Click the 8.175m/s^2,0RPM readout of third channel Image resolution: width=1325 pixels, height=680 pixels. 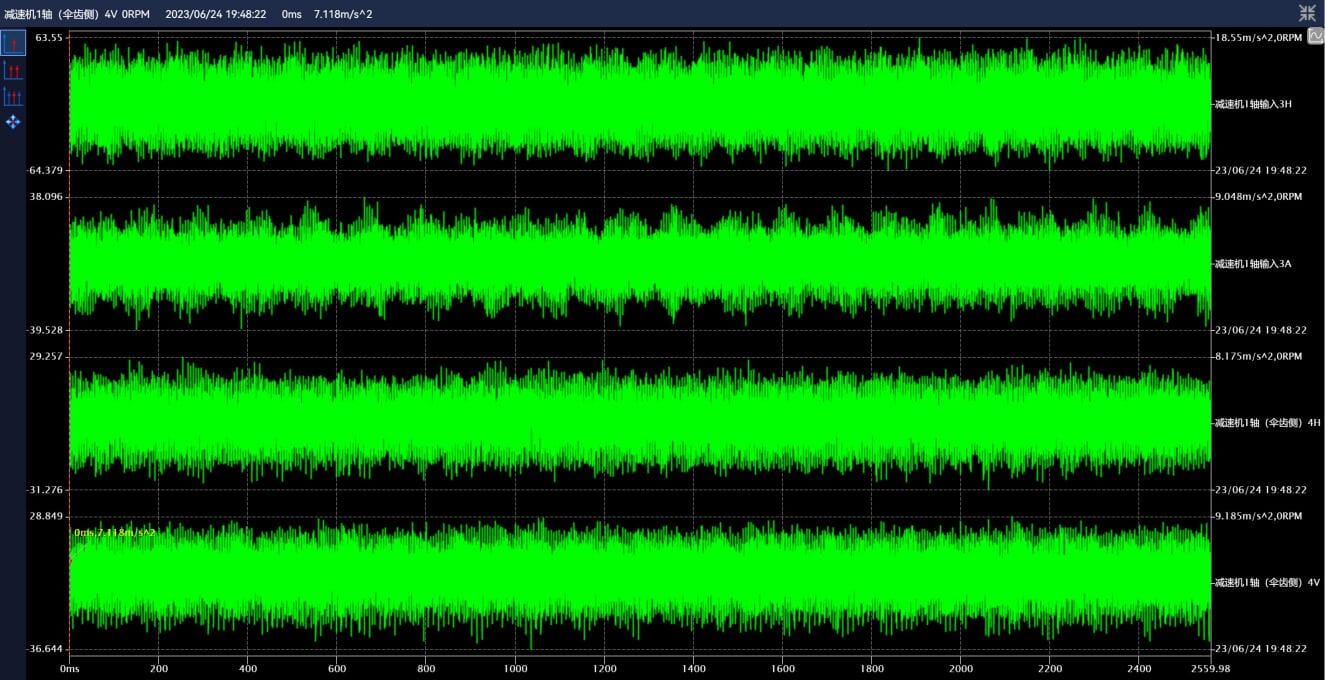(1258, 356)
